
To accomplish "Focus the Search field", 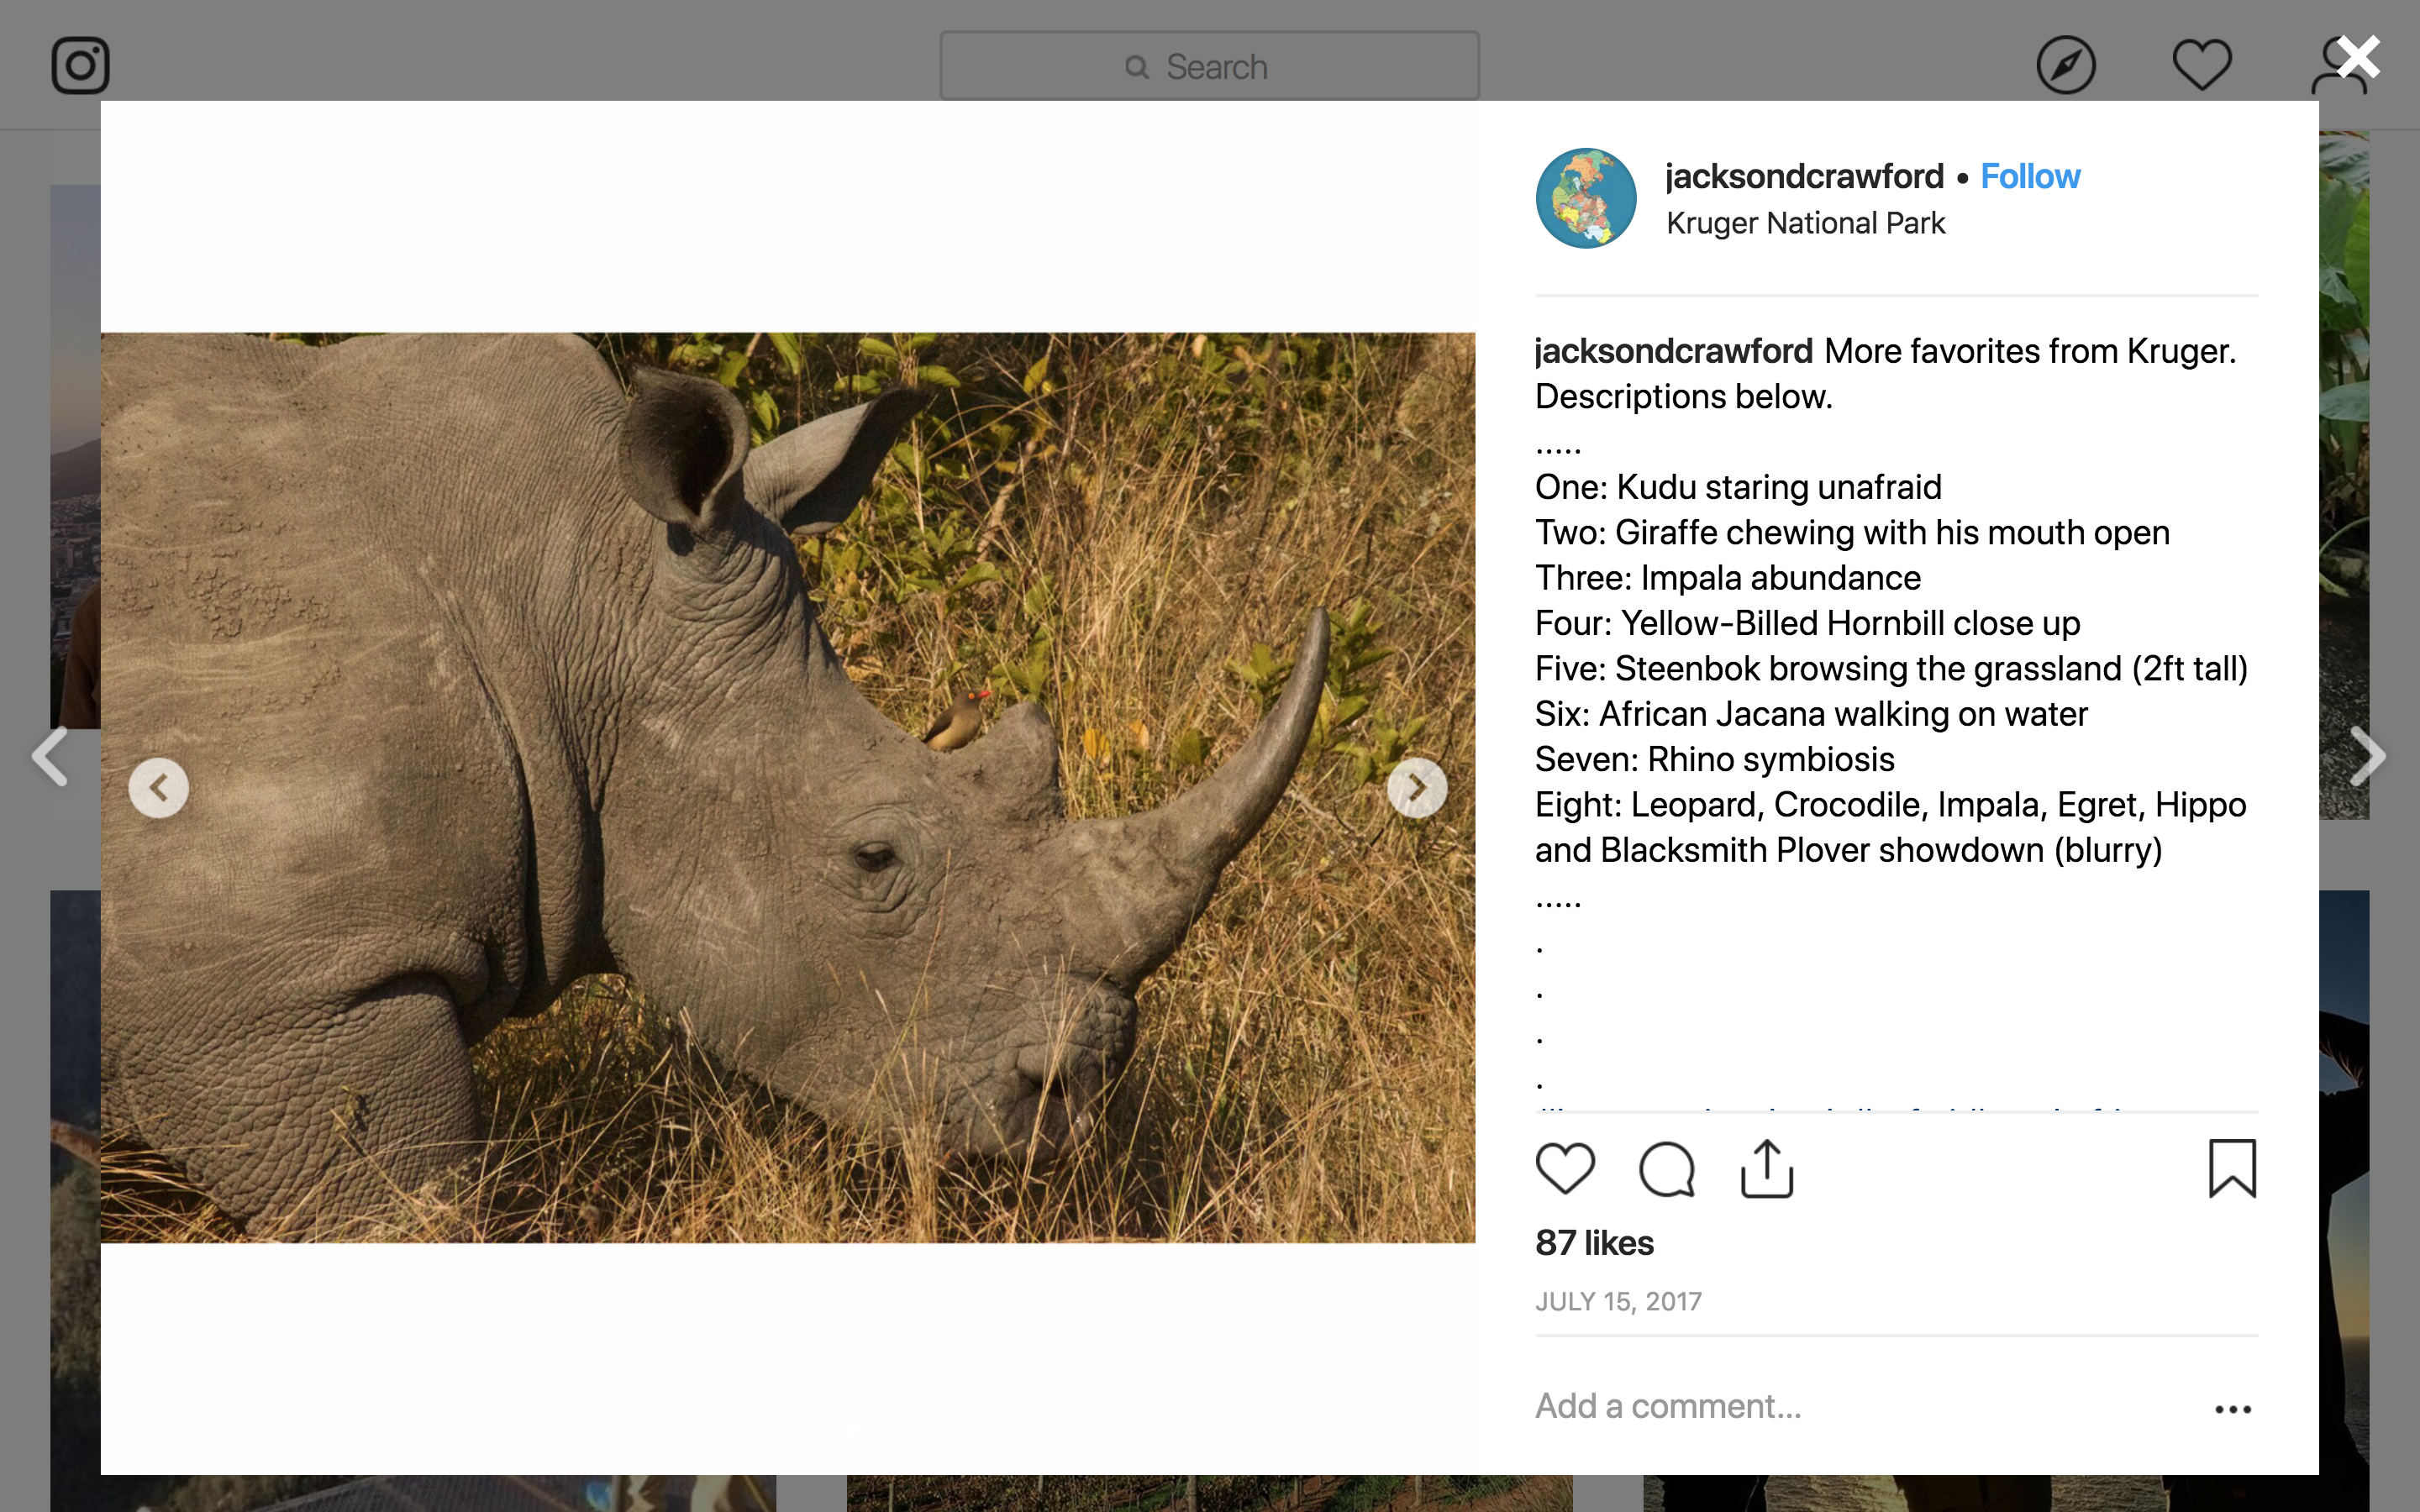I will tap(1209, 66).
